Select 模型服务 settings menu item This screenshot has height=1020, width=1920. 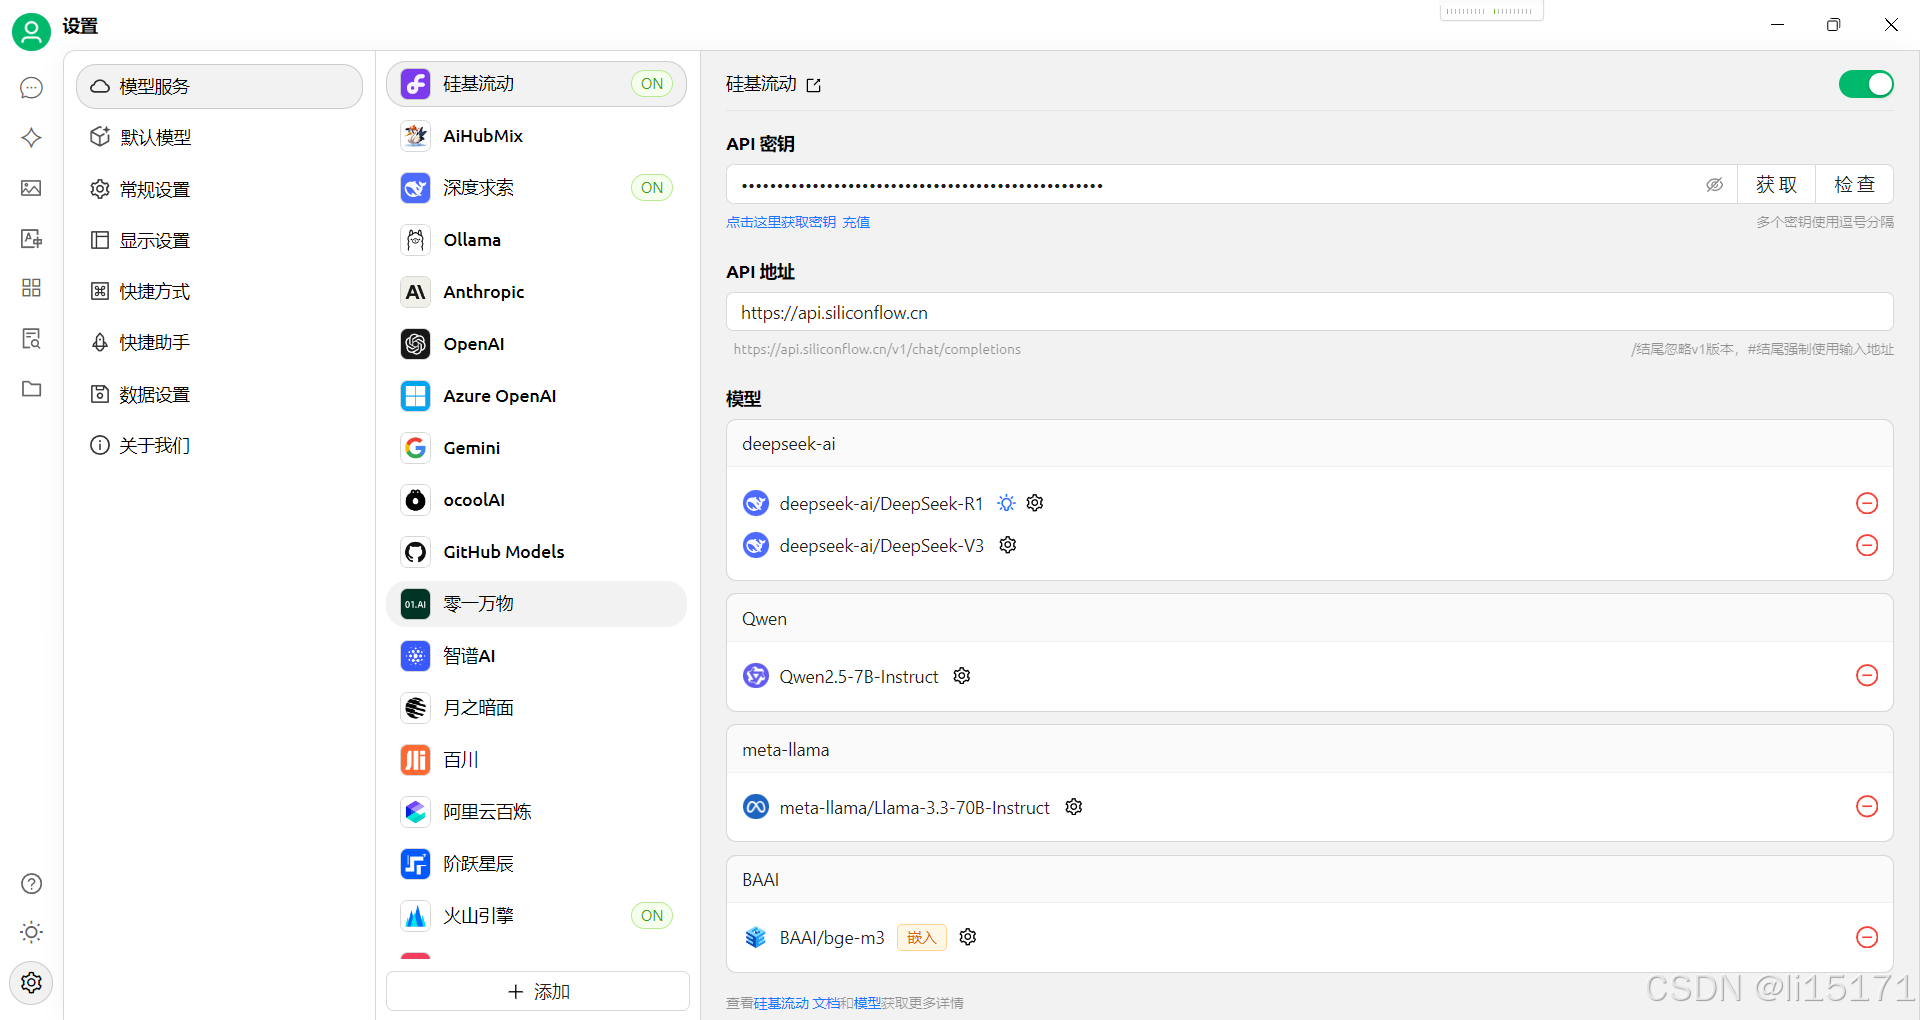219,87
